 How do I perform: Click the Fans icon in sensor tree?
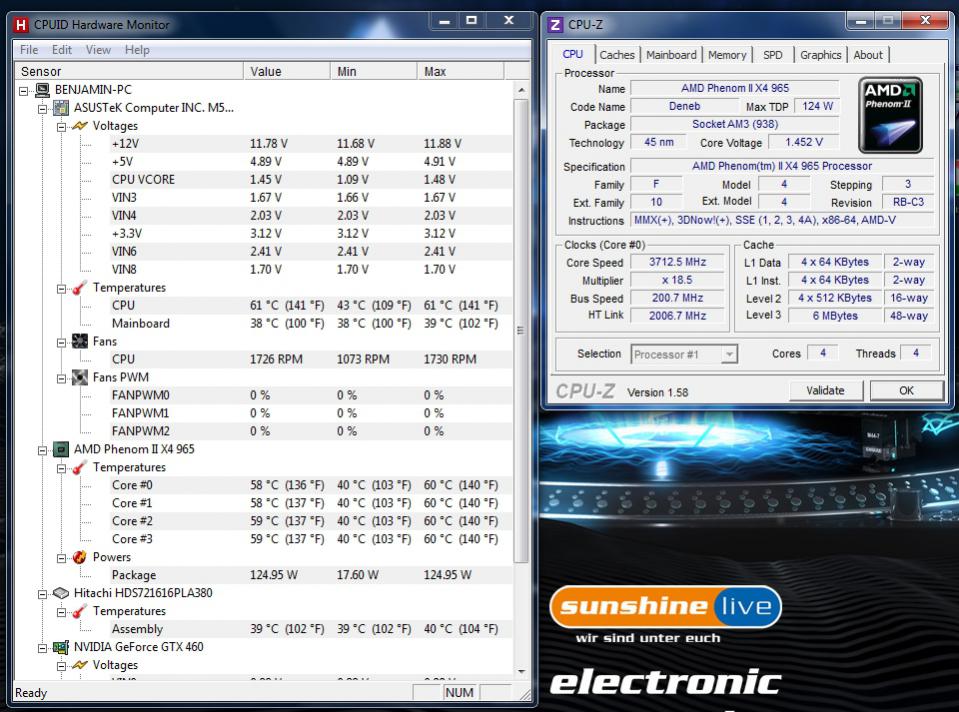pyautogui.click(x=80, y=341)
